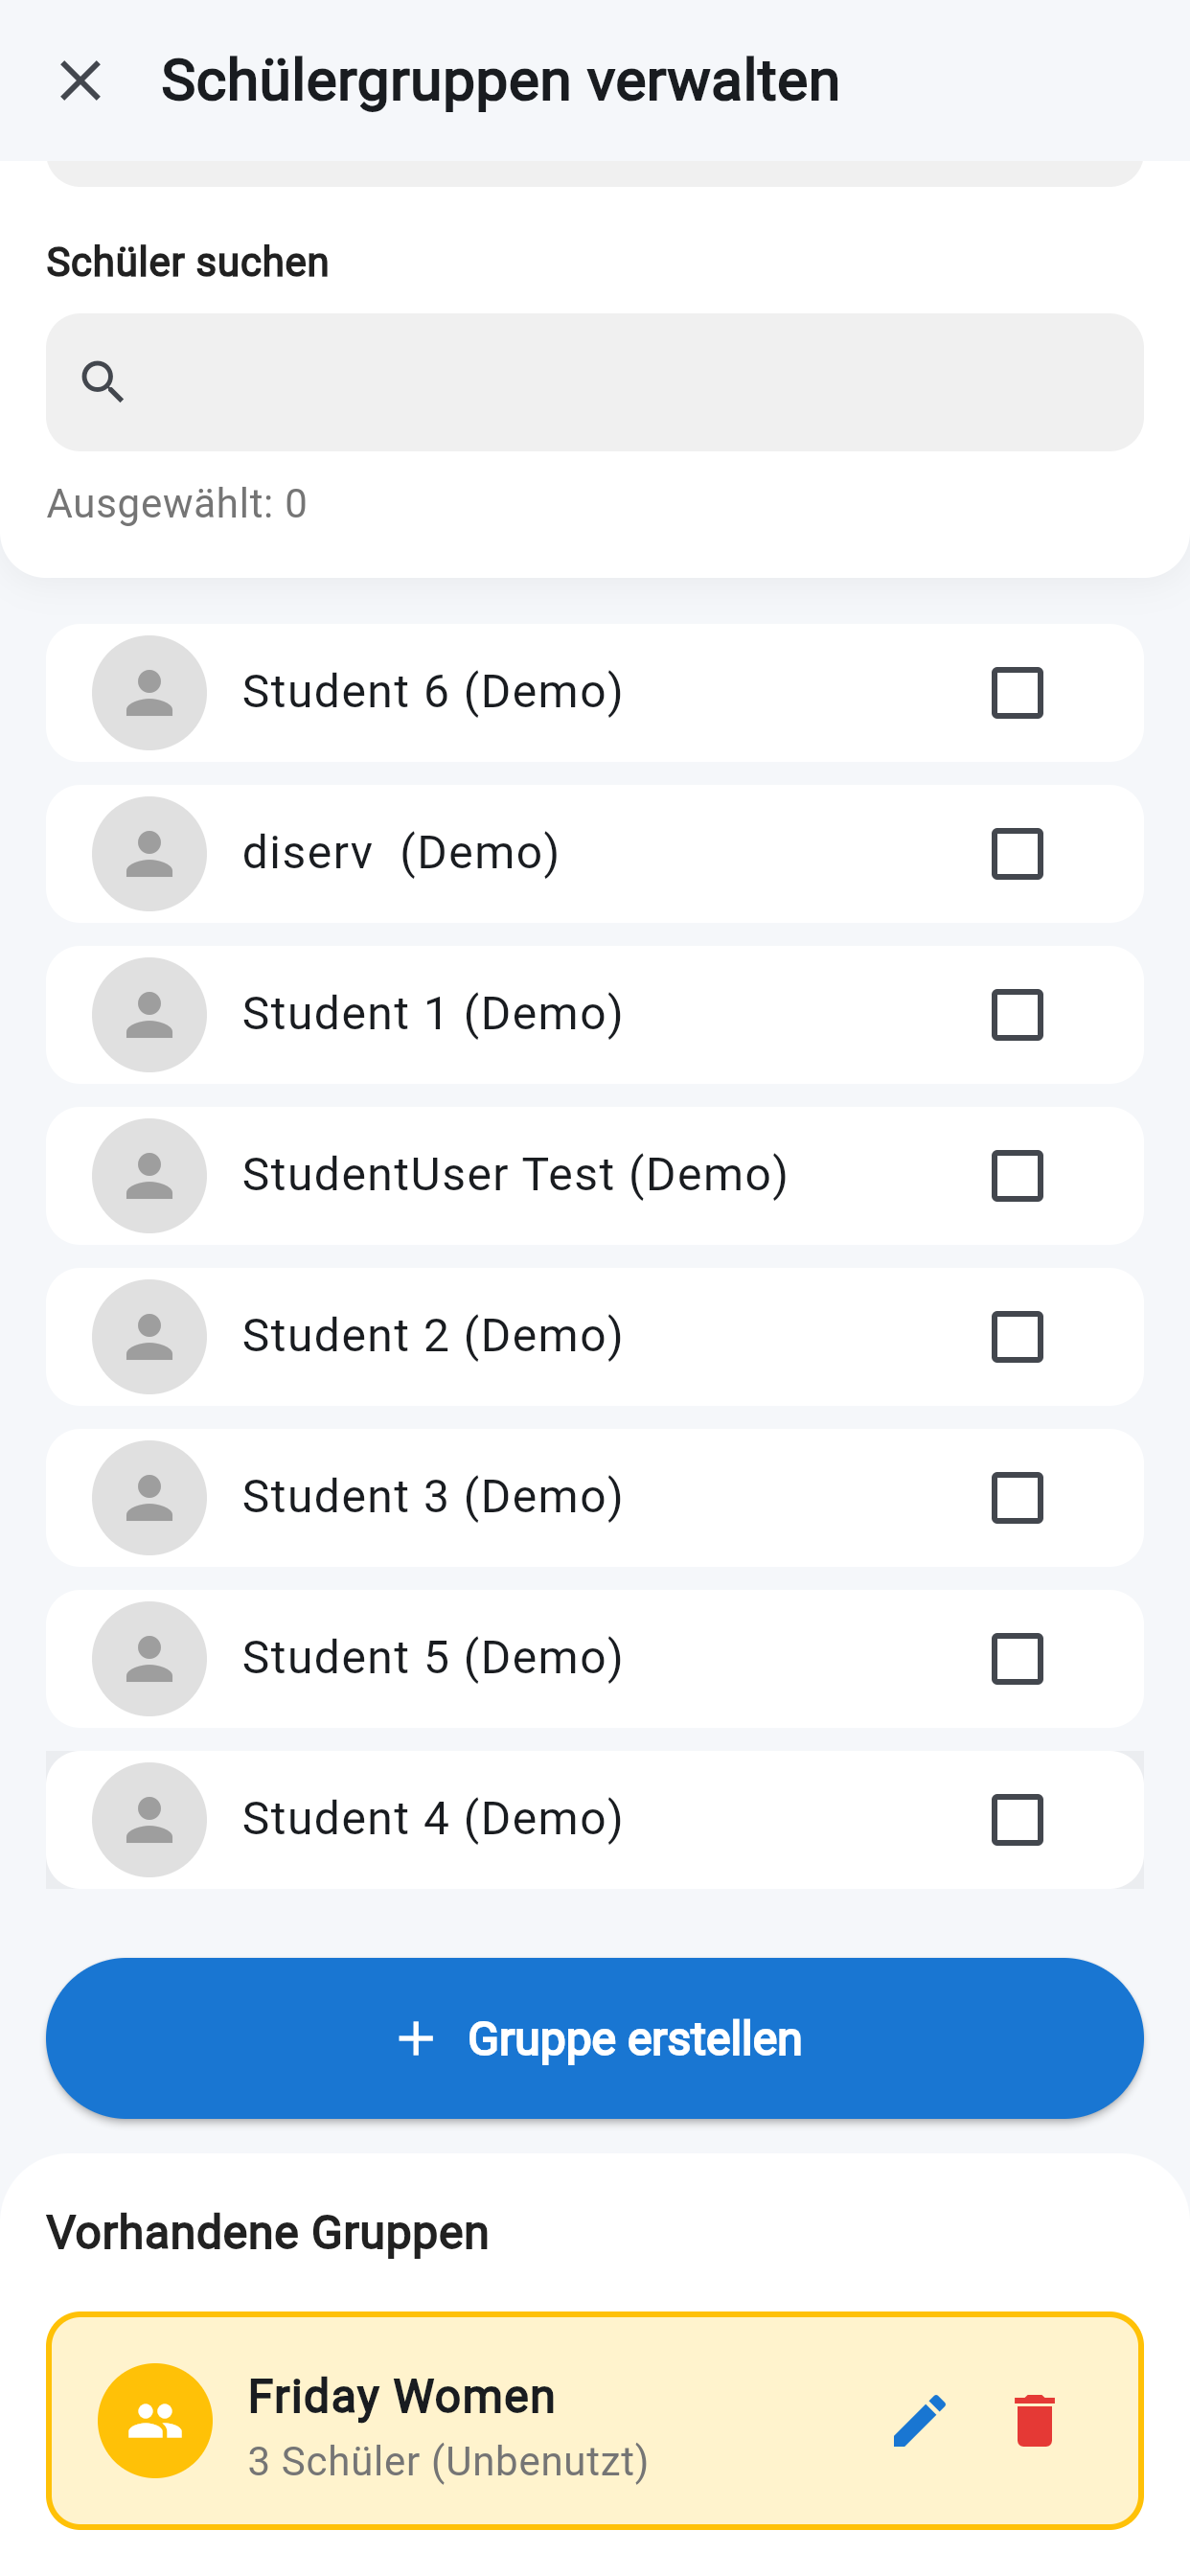The height and width of the screenshot is (2576, 1190).
Task: Toggle Student 5 (Demo) checkbox
Action: (1016, 1659)
